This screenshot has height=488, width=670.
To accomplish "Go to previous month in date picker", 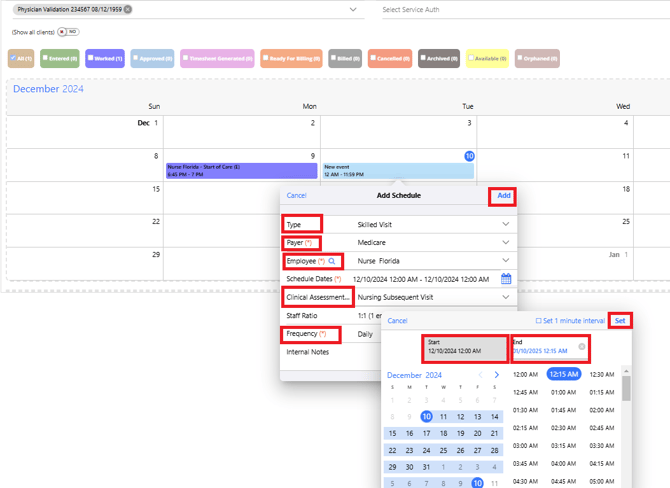I will [480, 375].
